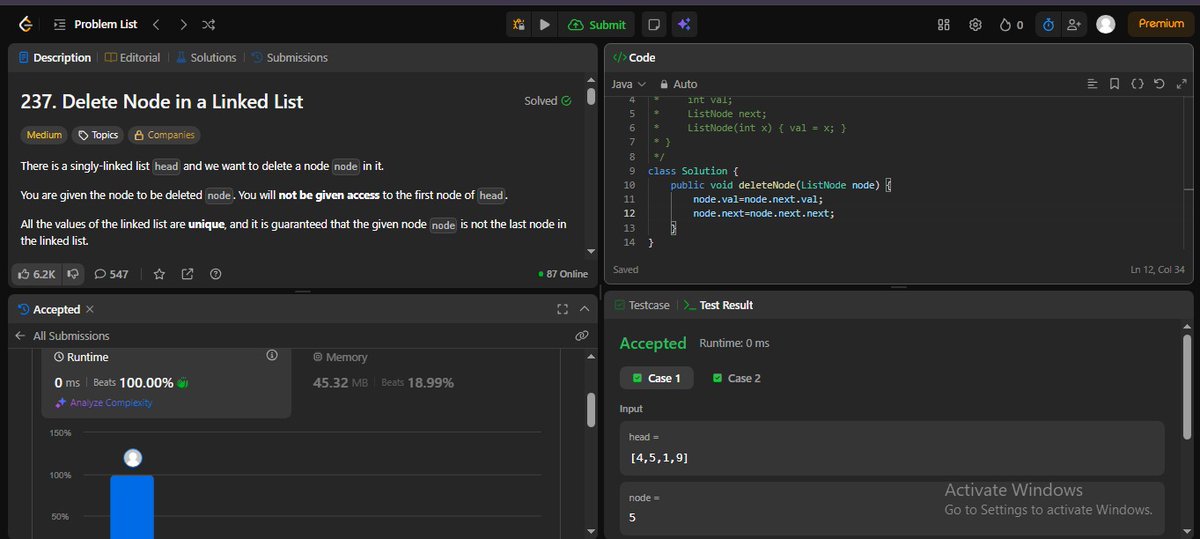Switch to the Solutions tab
Screen dimensions: 1200x539
(206, 58)
